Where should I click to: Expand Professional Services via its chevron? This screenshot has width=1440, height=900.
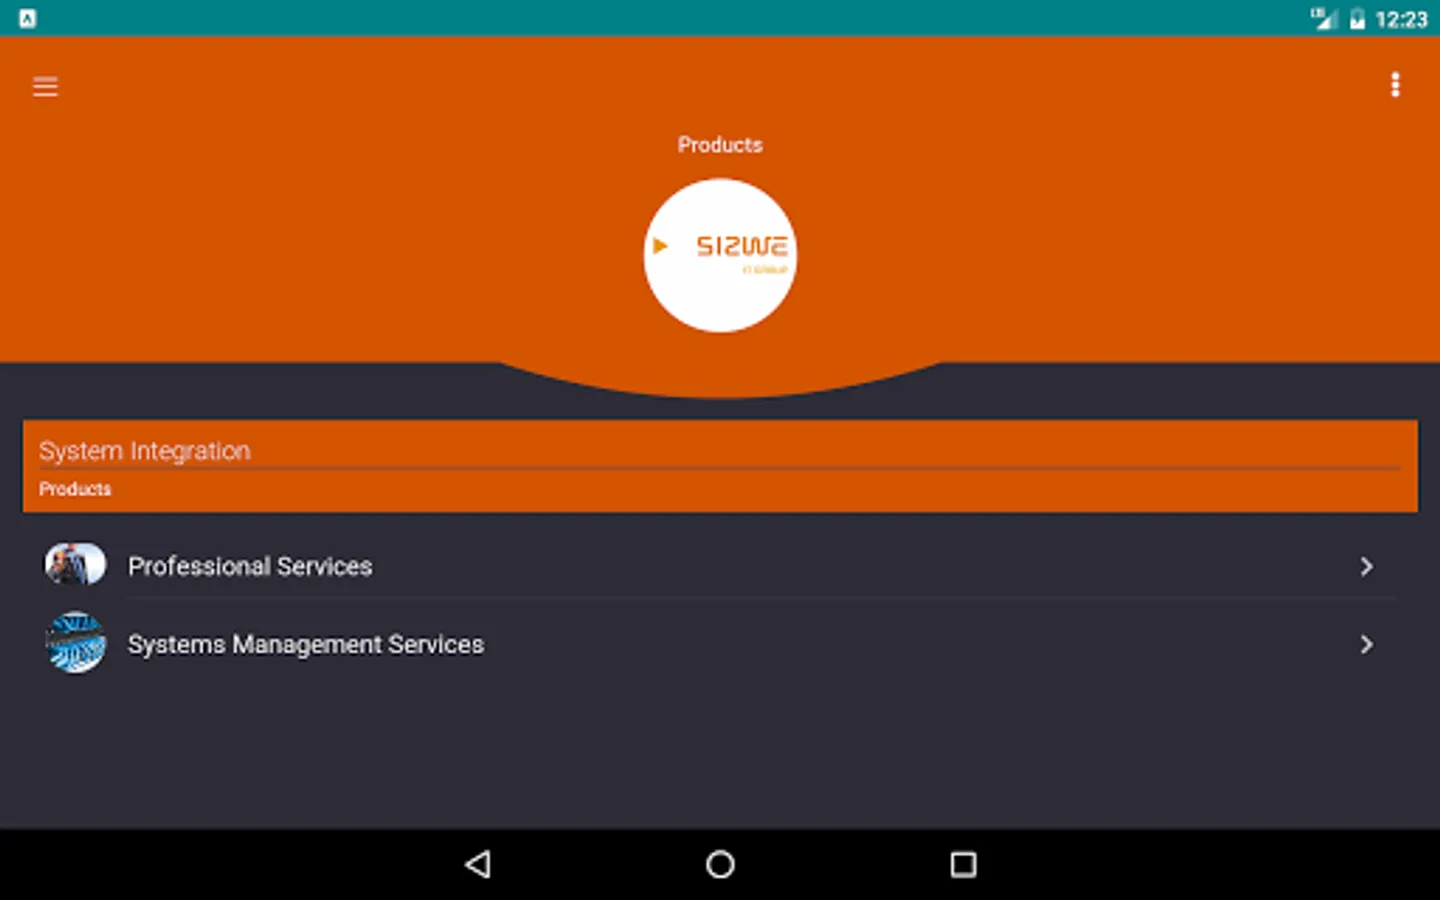[x=1367, y=567]
